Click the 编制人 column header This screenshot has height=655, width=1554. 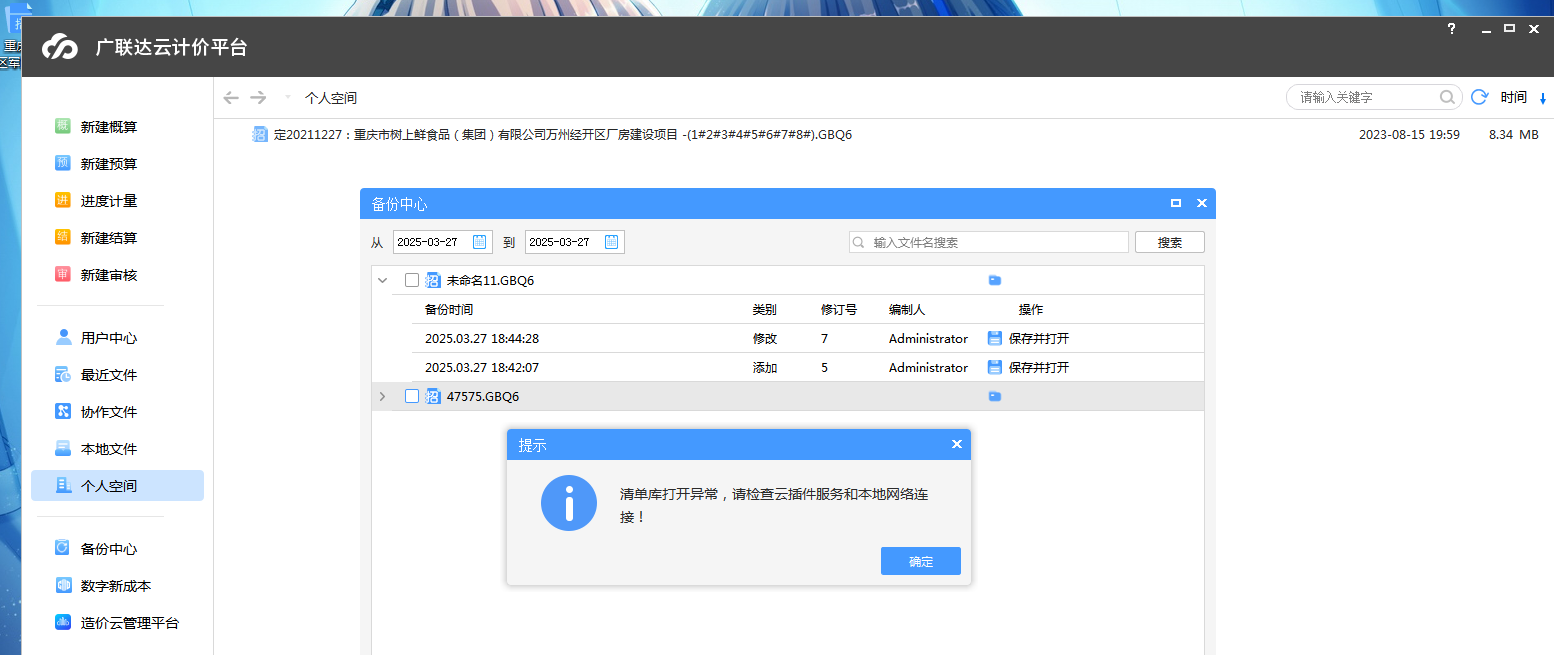click(x=907, y=309)
